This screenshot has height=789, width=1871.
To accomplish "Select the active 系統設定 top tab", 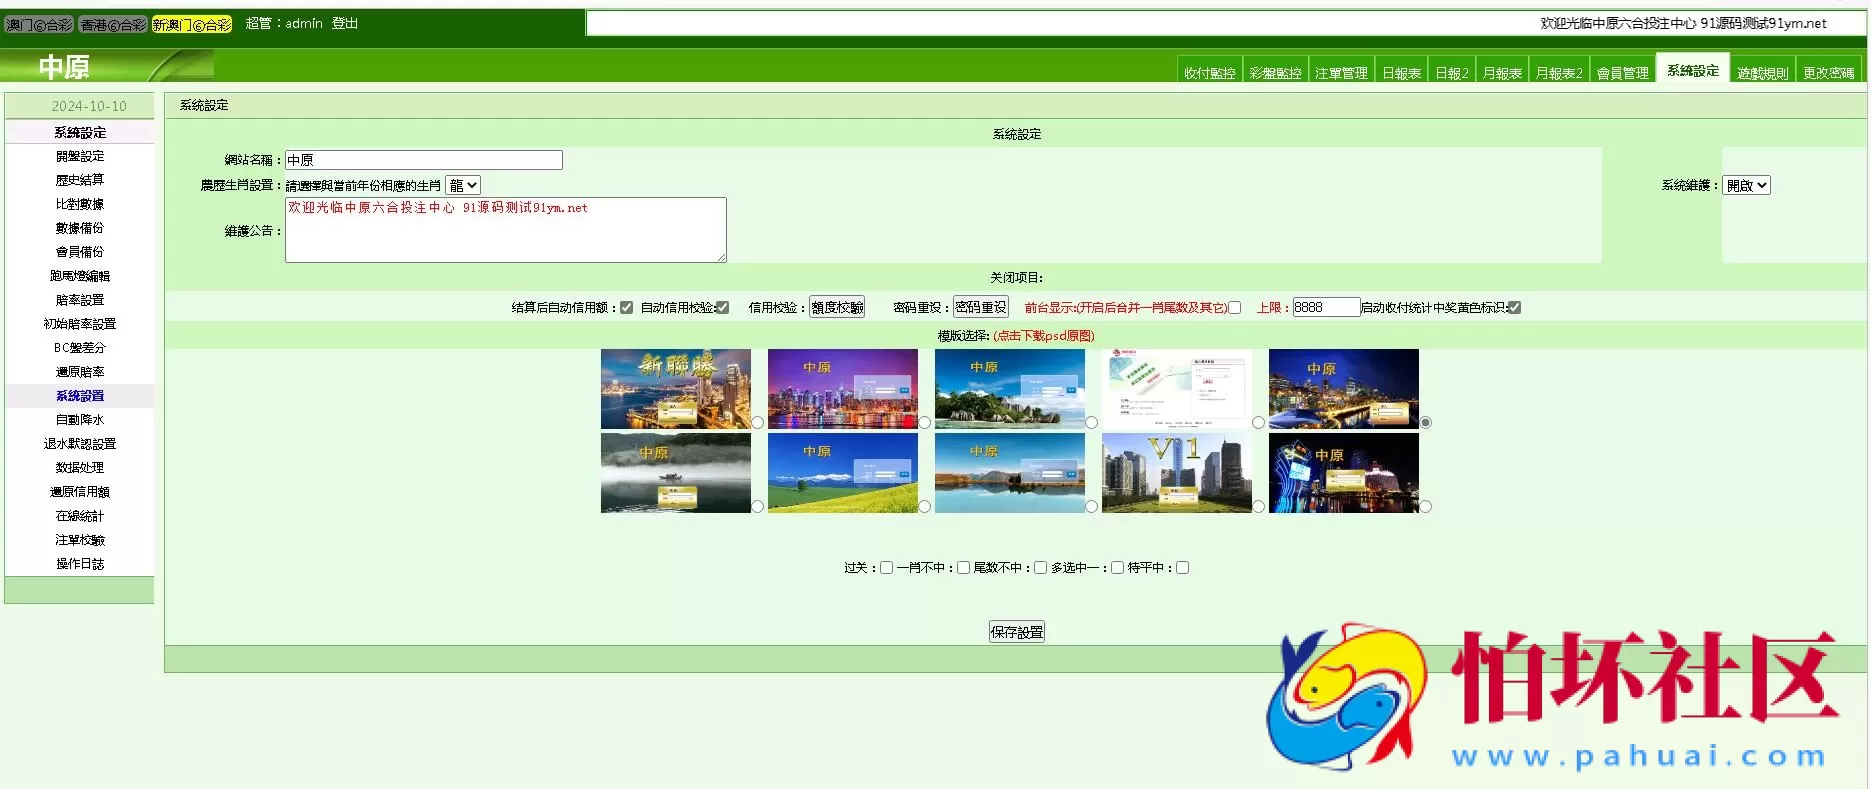I will click(1693, 70).
